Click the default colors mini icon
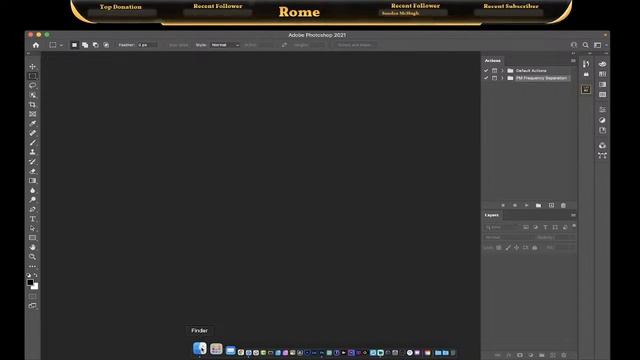 [x=29, y=276]
